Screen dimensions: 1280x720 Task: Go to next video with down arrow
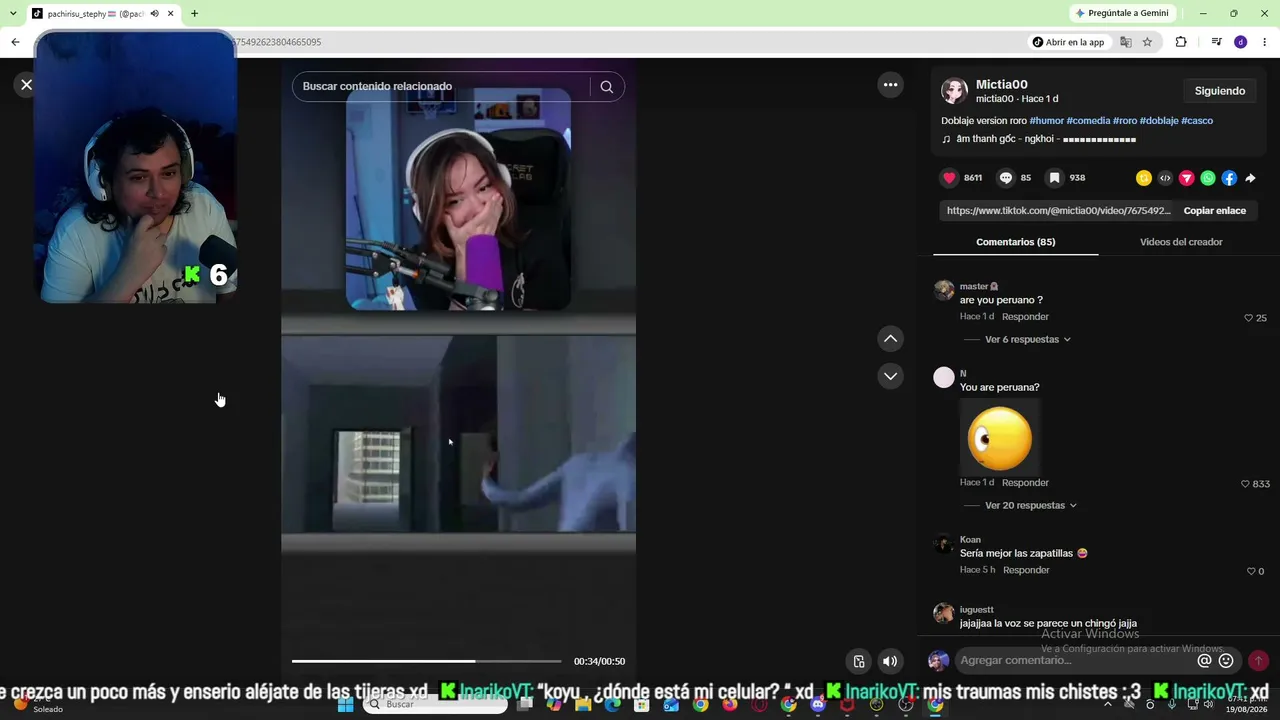click(890, 376)
